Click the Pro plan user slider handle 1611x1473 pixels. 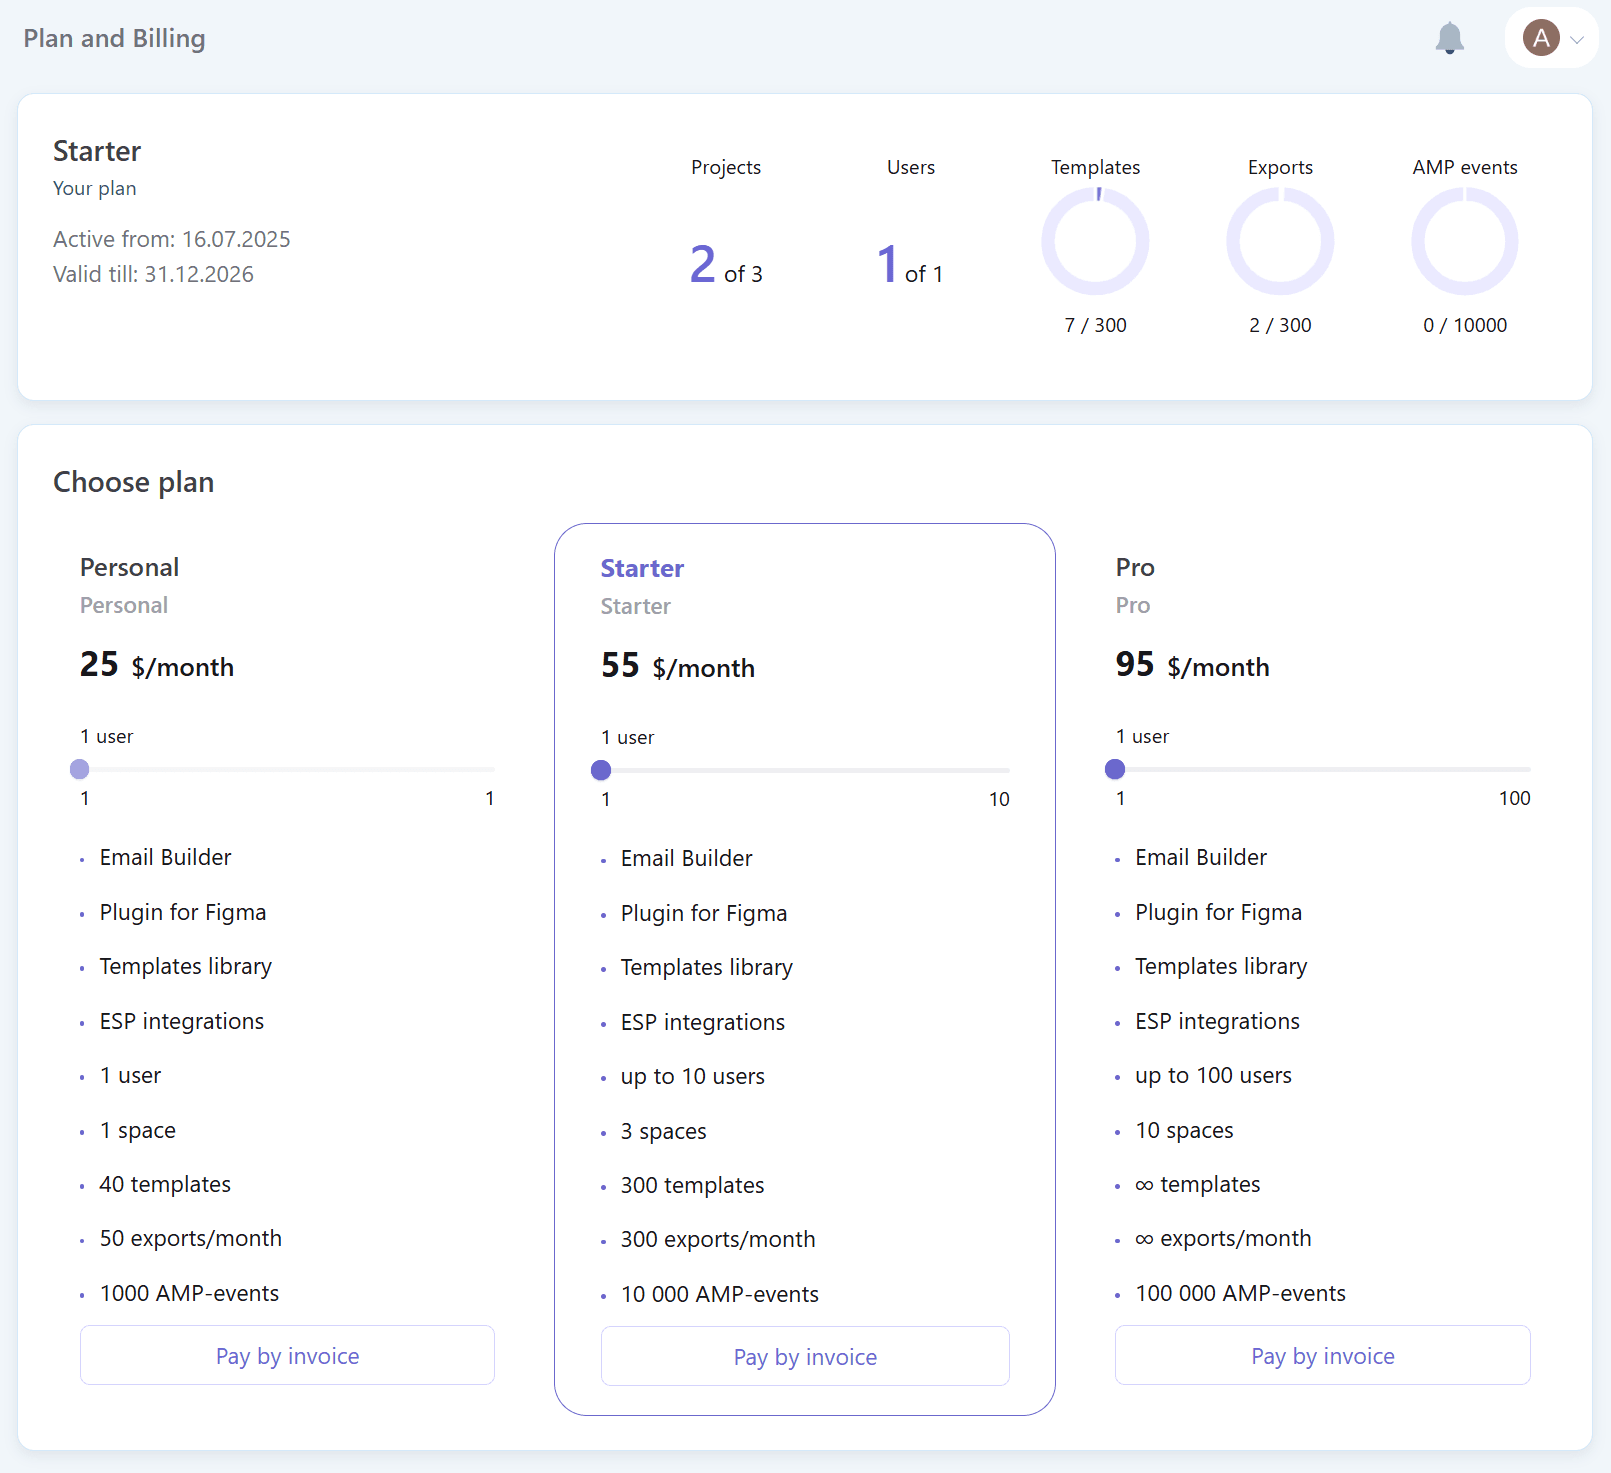click(1115, 769)
